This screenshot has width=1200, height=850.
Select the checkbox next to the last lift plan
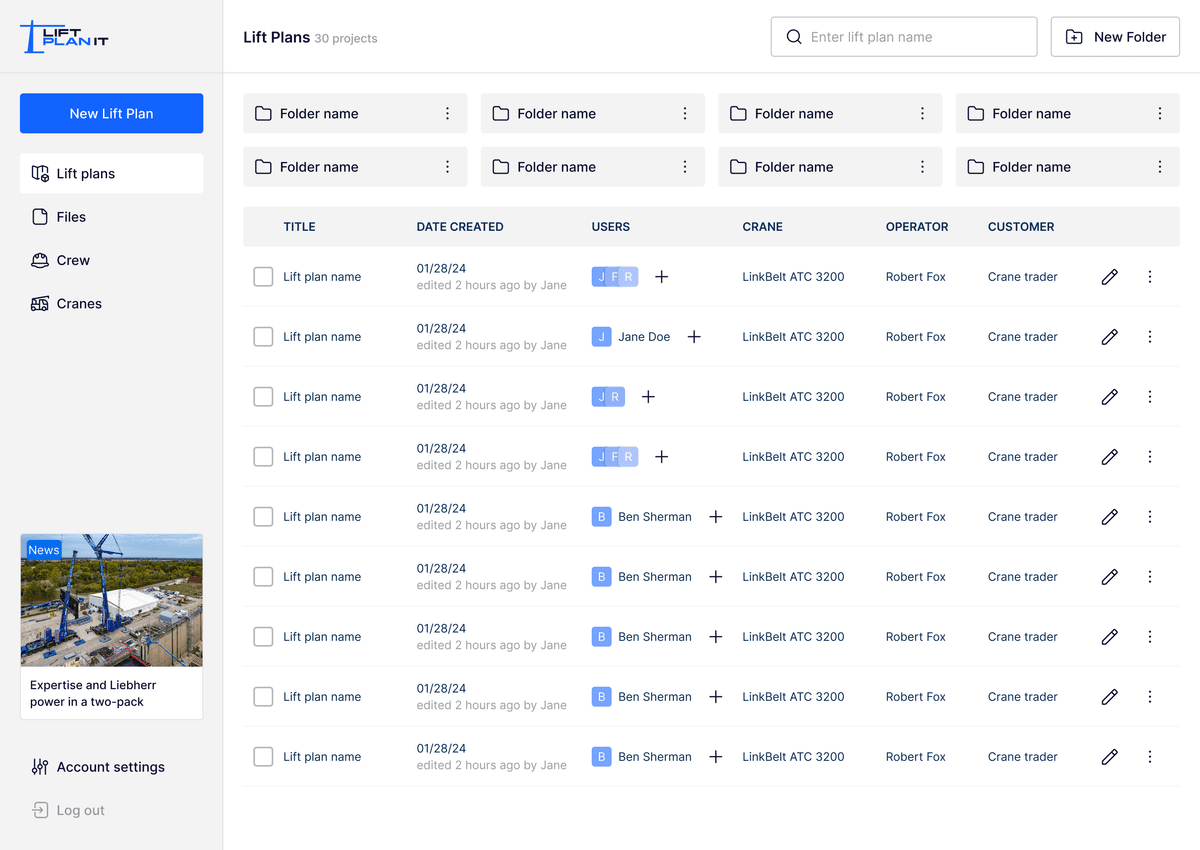point(263,757)
